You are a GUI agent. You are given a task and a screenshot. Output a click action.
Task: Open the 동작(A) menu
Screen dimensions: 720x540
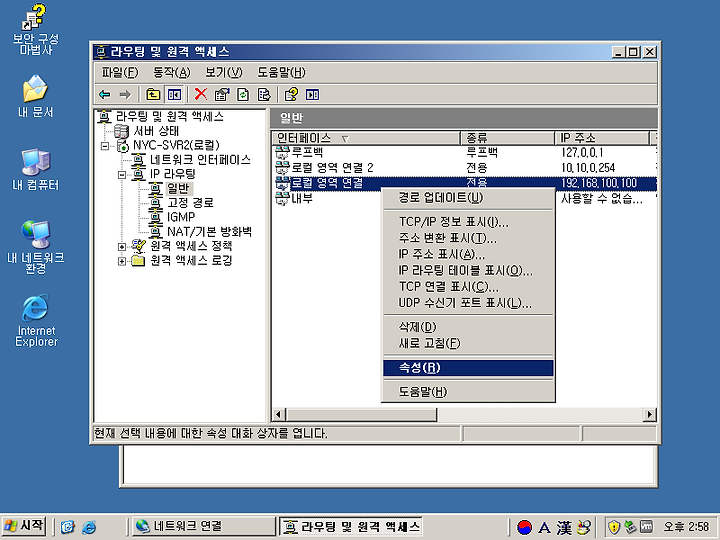[172, 73]
